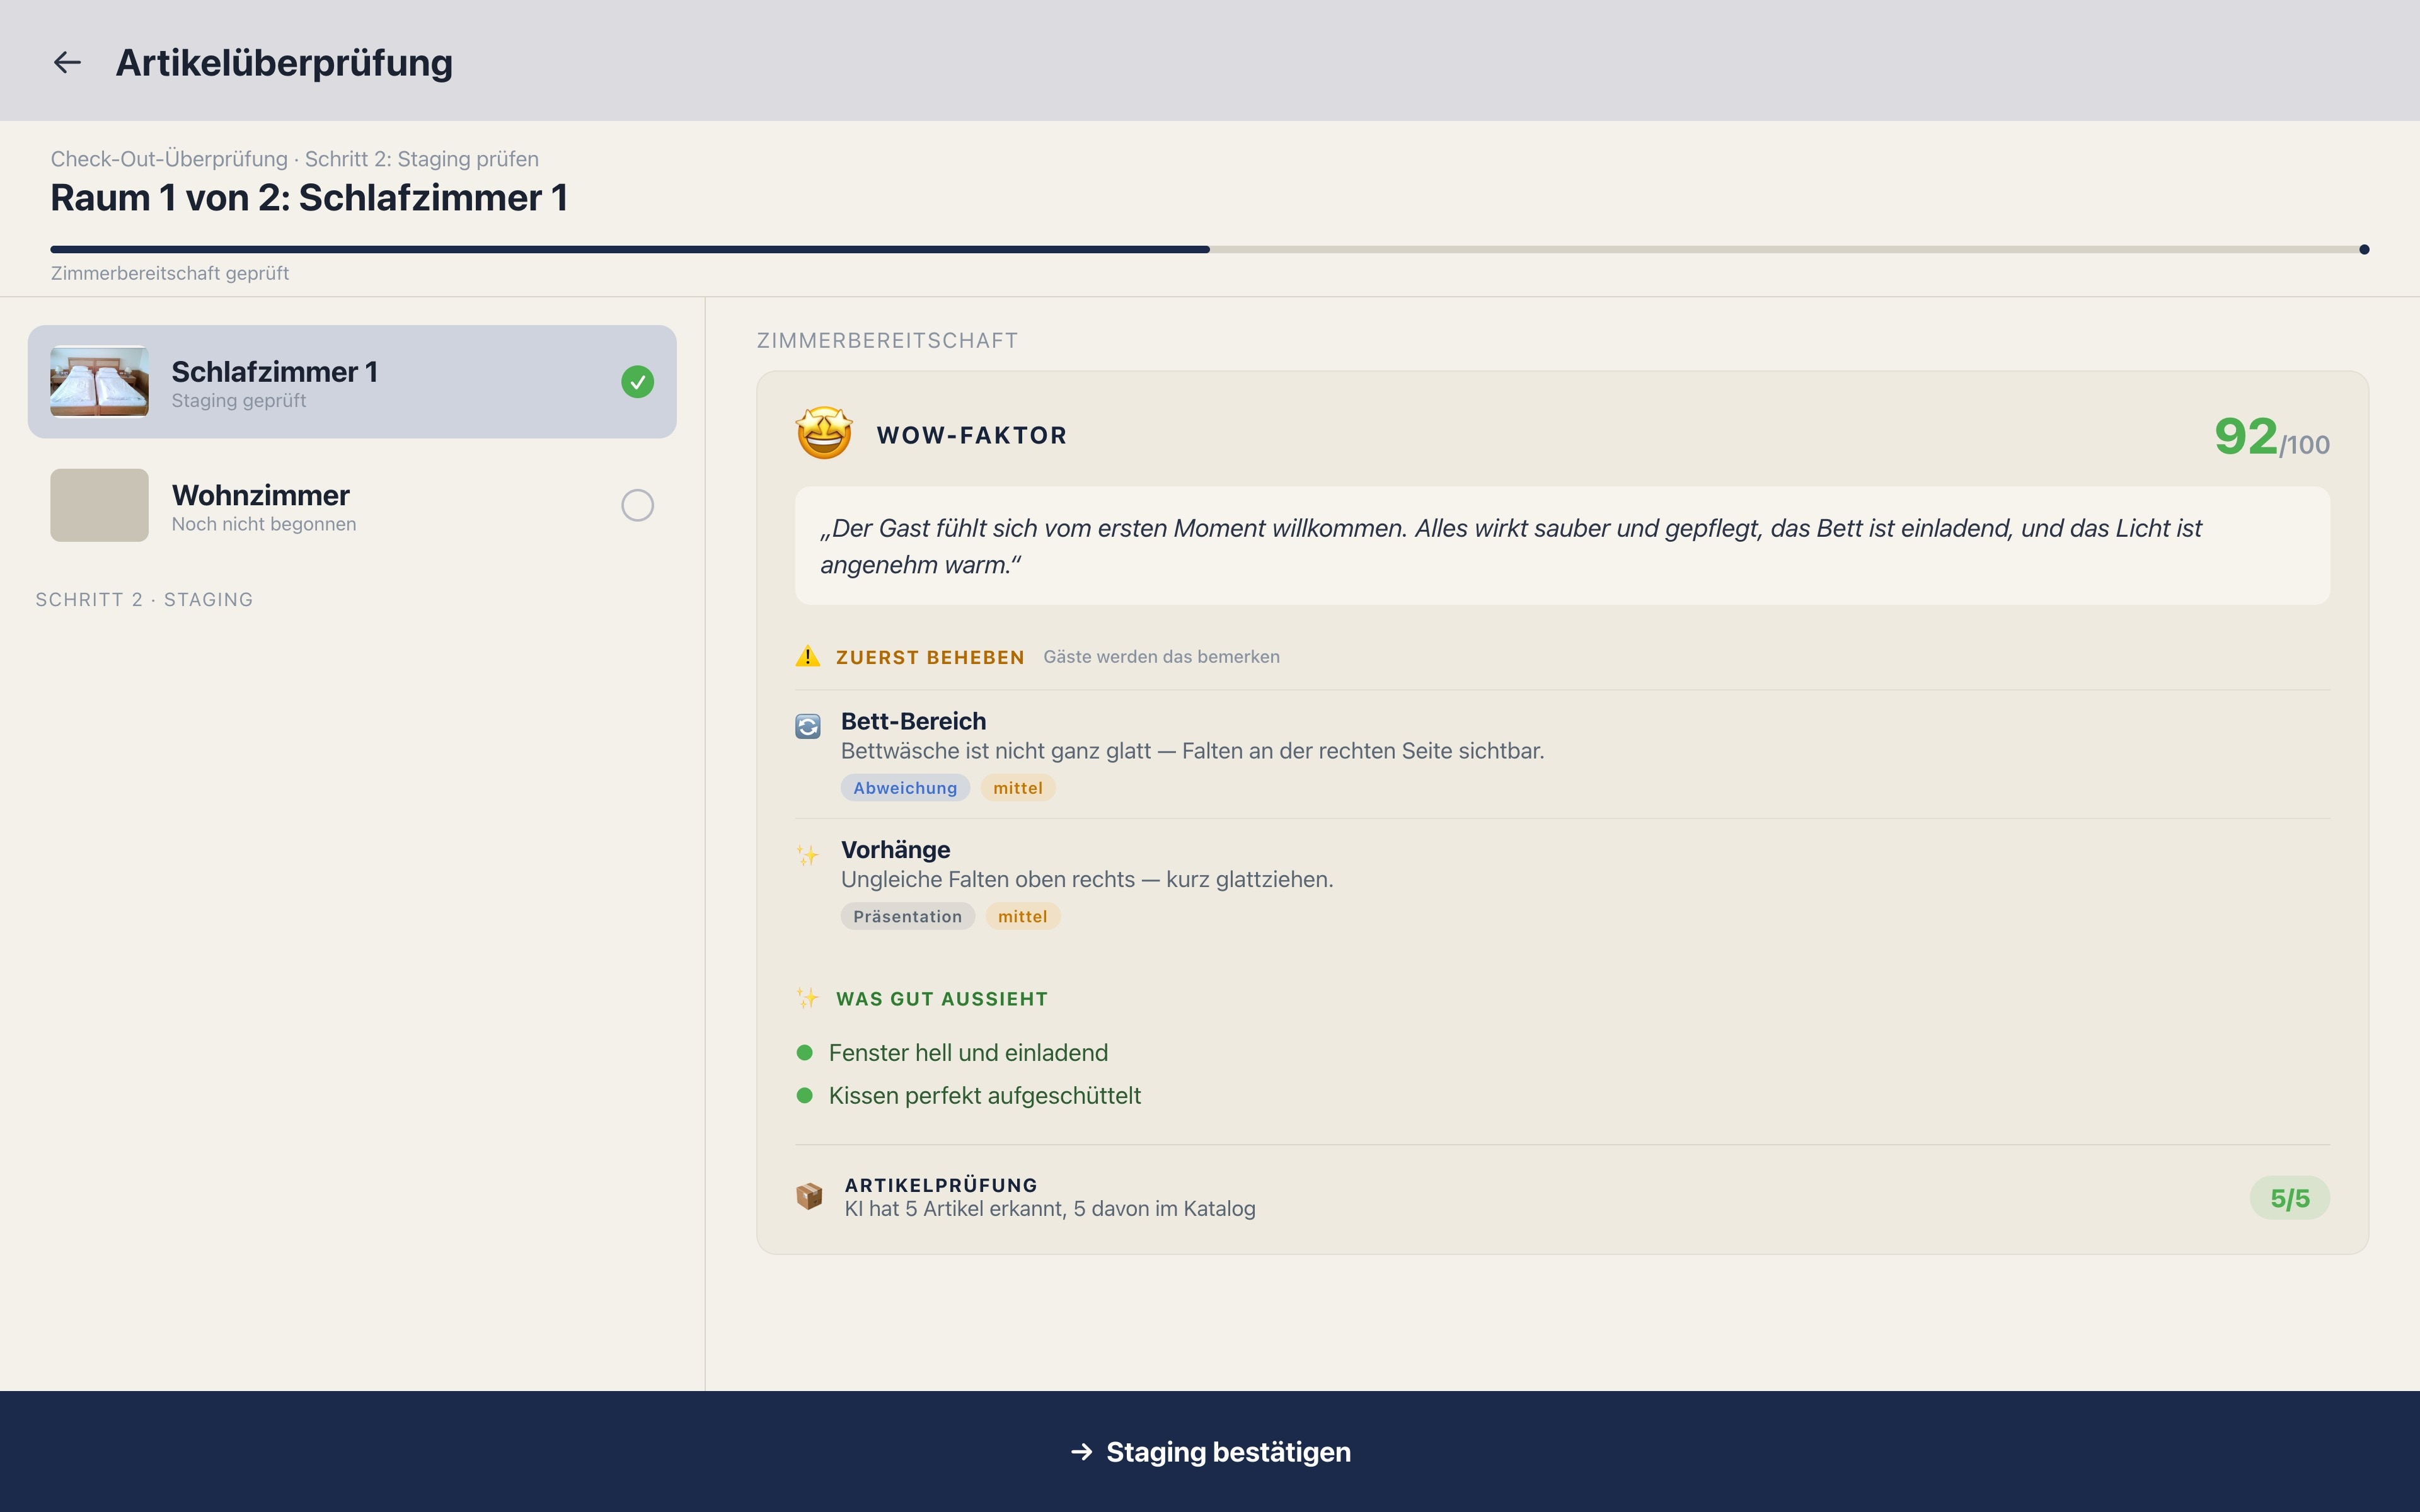This screenshot has width=2420, height=1512.
Task: Click the sparkle icon beside Was gut aussieht
Action: coord(808,998)
